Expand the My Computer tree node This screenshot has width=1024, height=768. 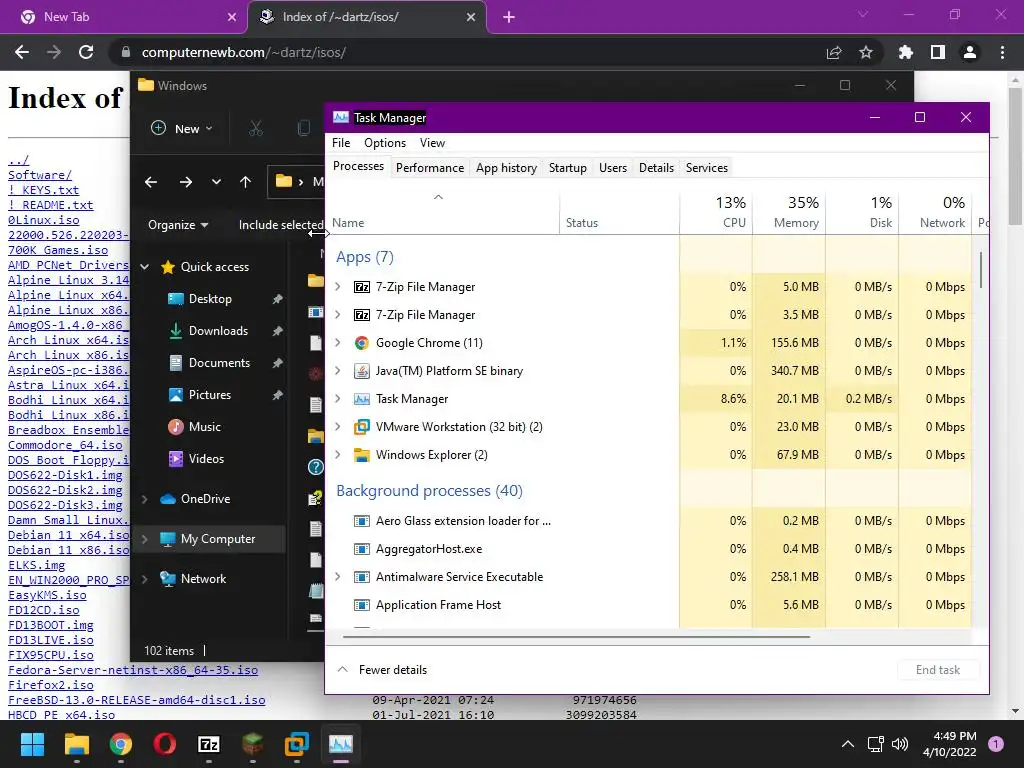[x=145, y=539]
